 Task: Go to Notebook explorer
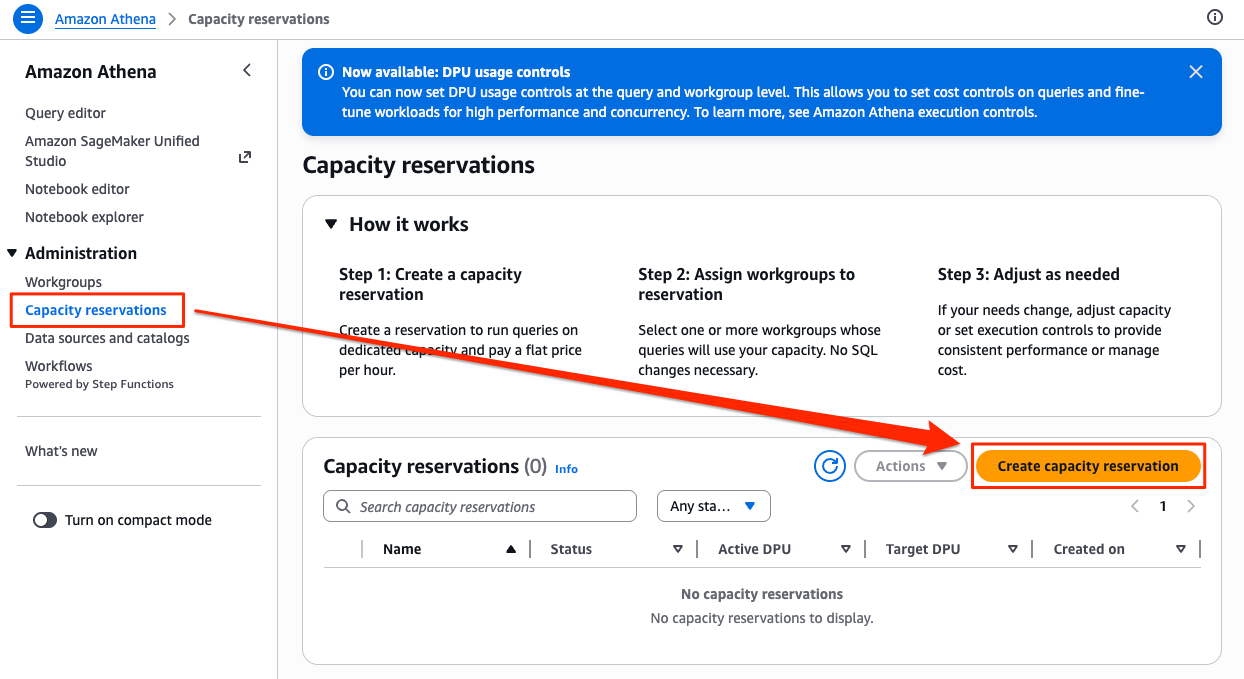(84, 217)
